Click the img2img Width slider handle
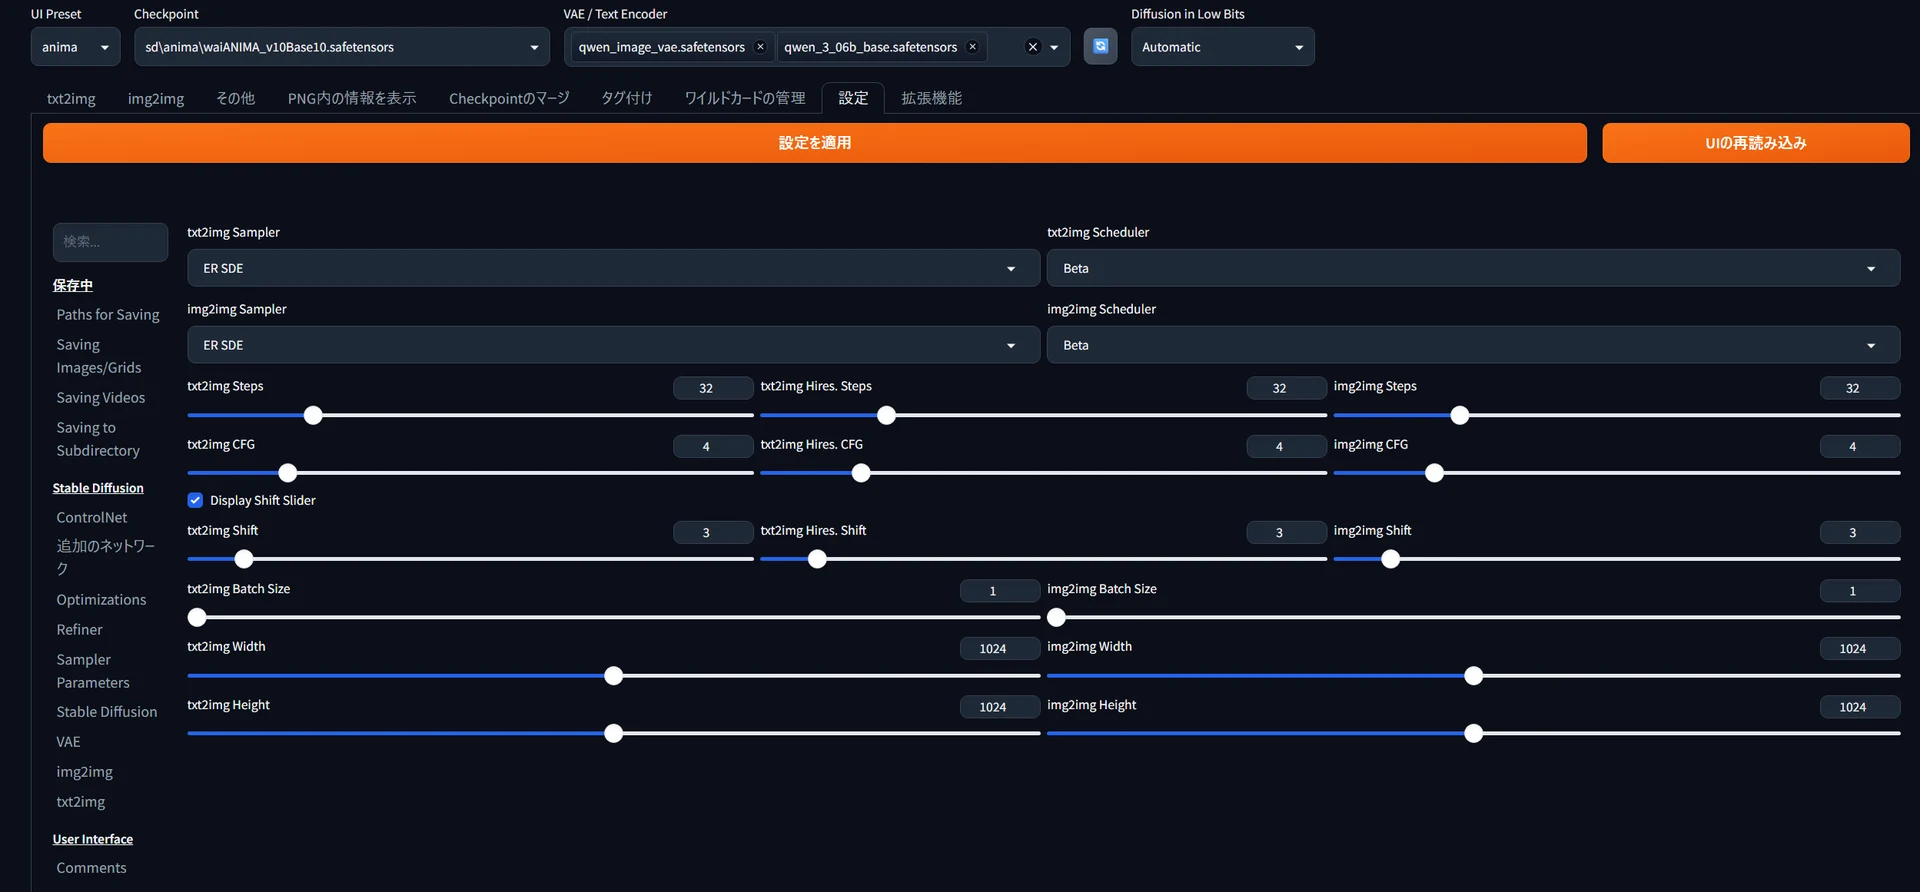Image resolution: width=1920 pixels, height=892 pixels. pyautogui.click(x=1473, y=676)
